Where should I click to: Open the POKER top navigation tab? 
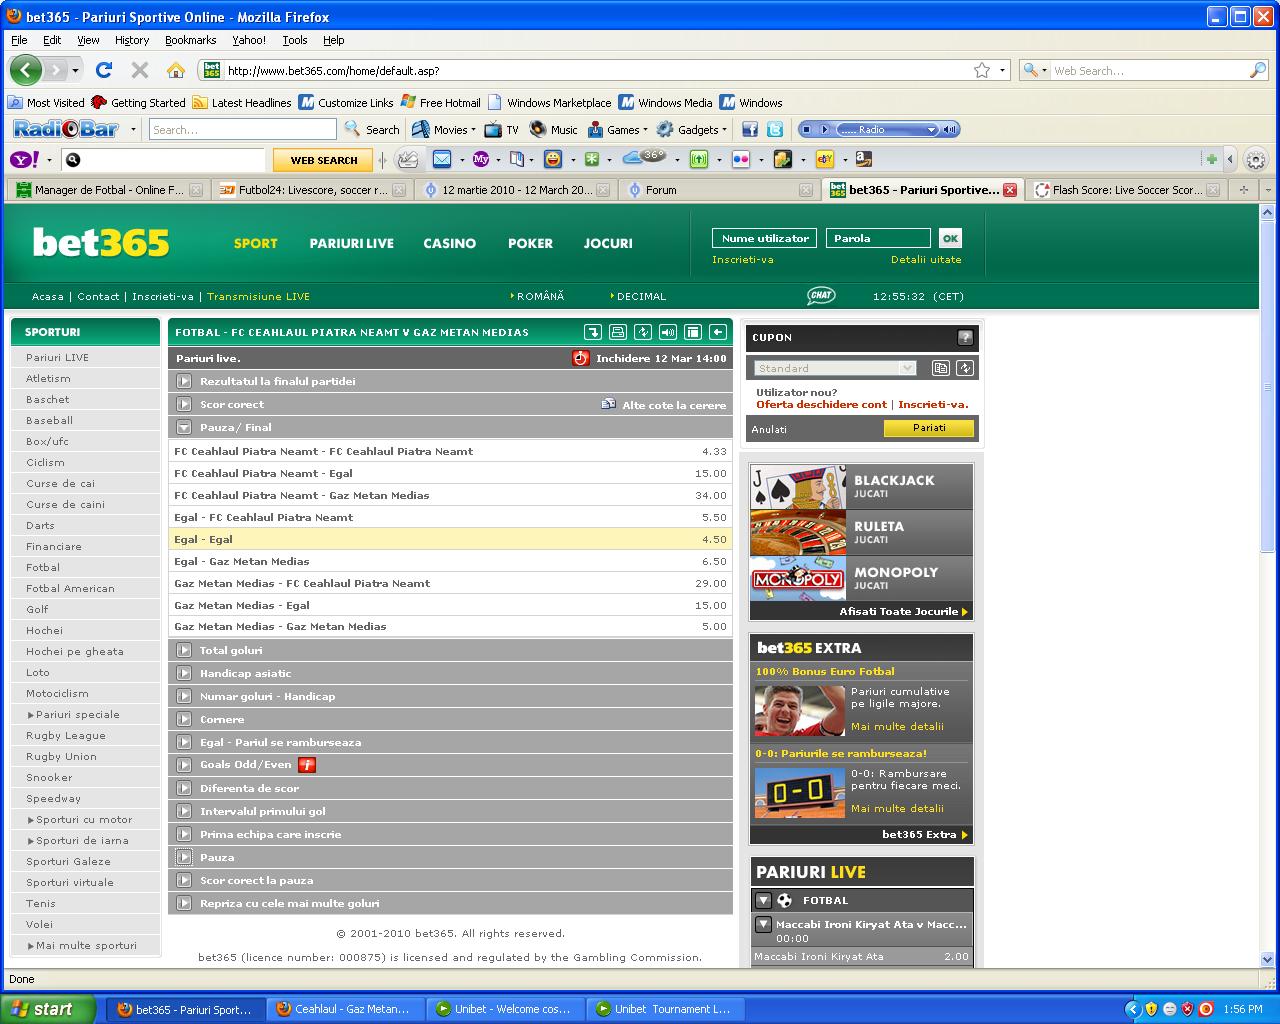pyautogui.click(x=530, y=243)
